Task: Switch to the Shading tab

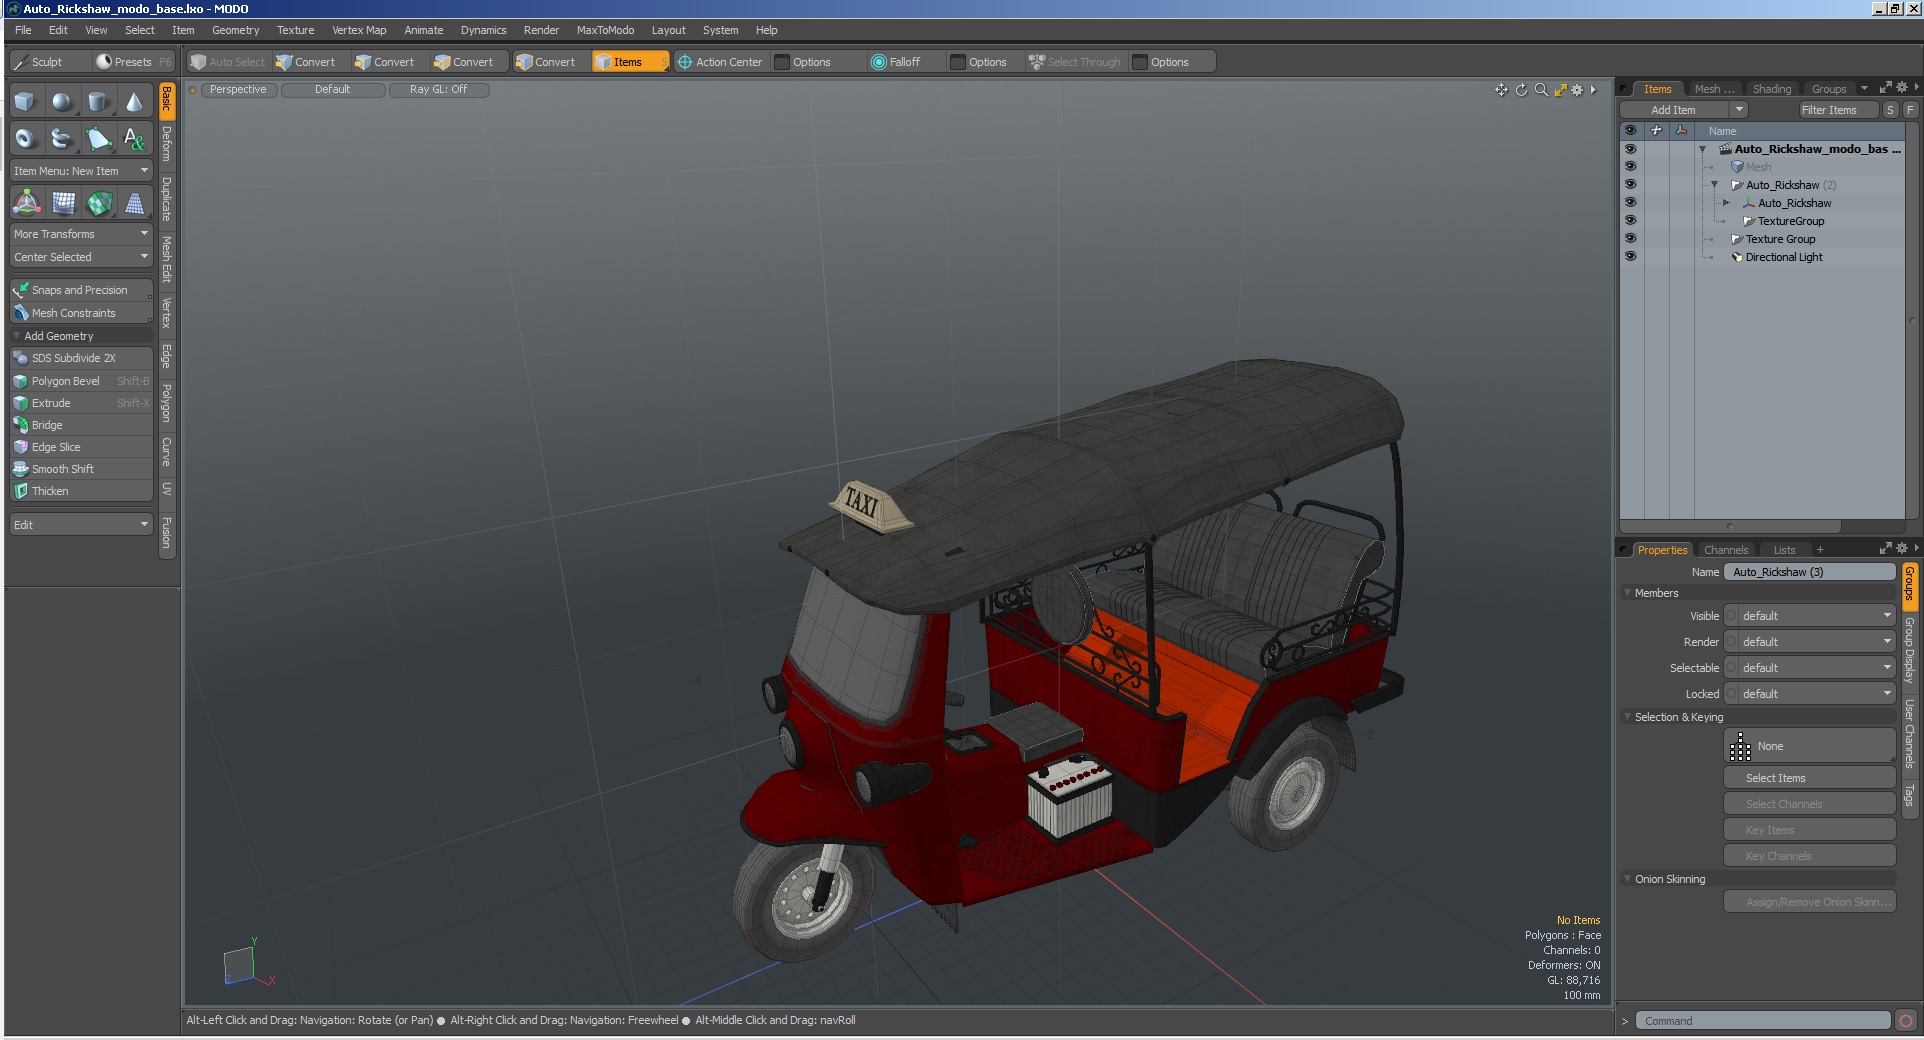Action: tap(1772, 89)
